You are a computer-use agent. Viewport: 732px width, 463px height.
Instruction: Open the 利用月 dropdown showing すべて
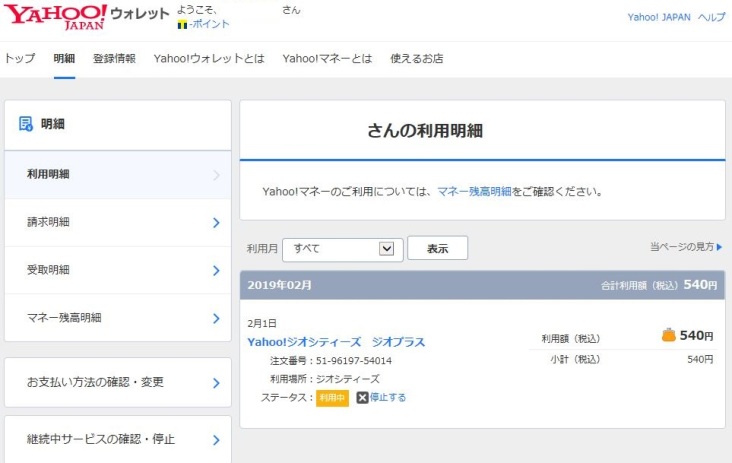(x=343, y=249)
